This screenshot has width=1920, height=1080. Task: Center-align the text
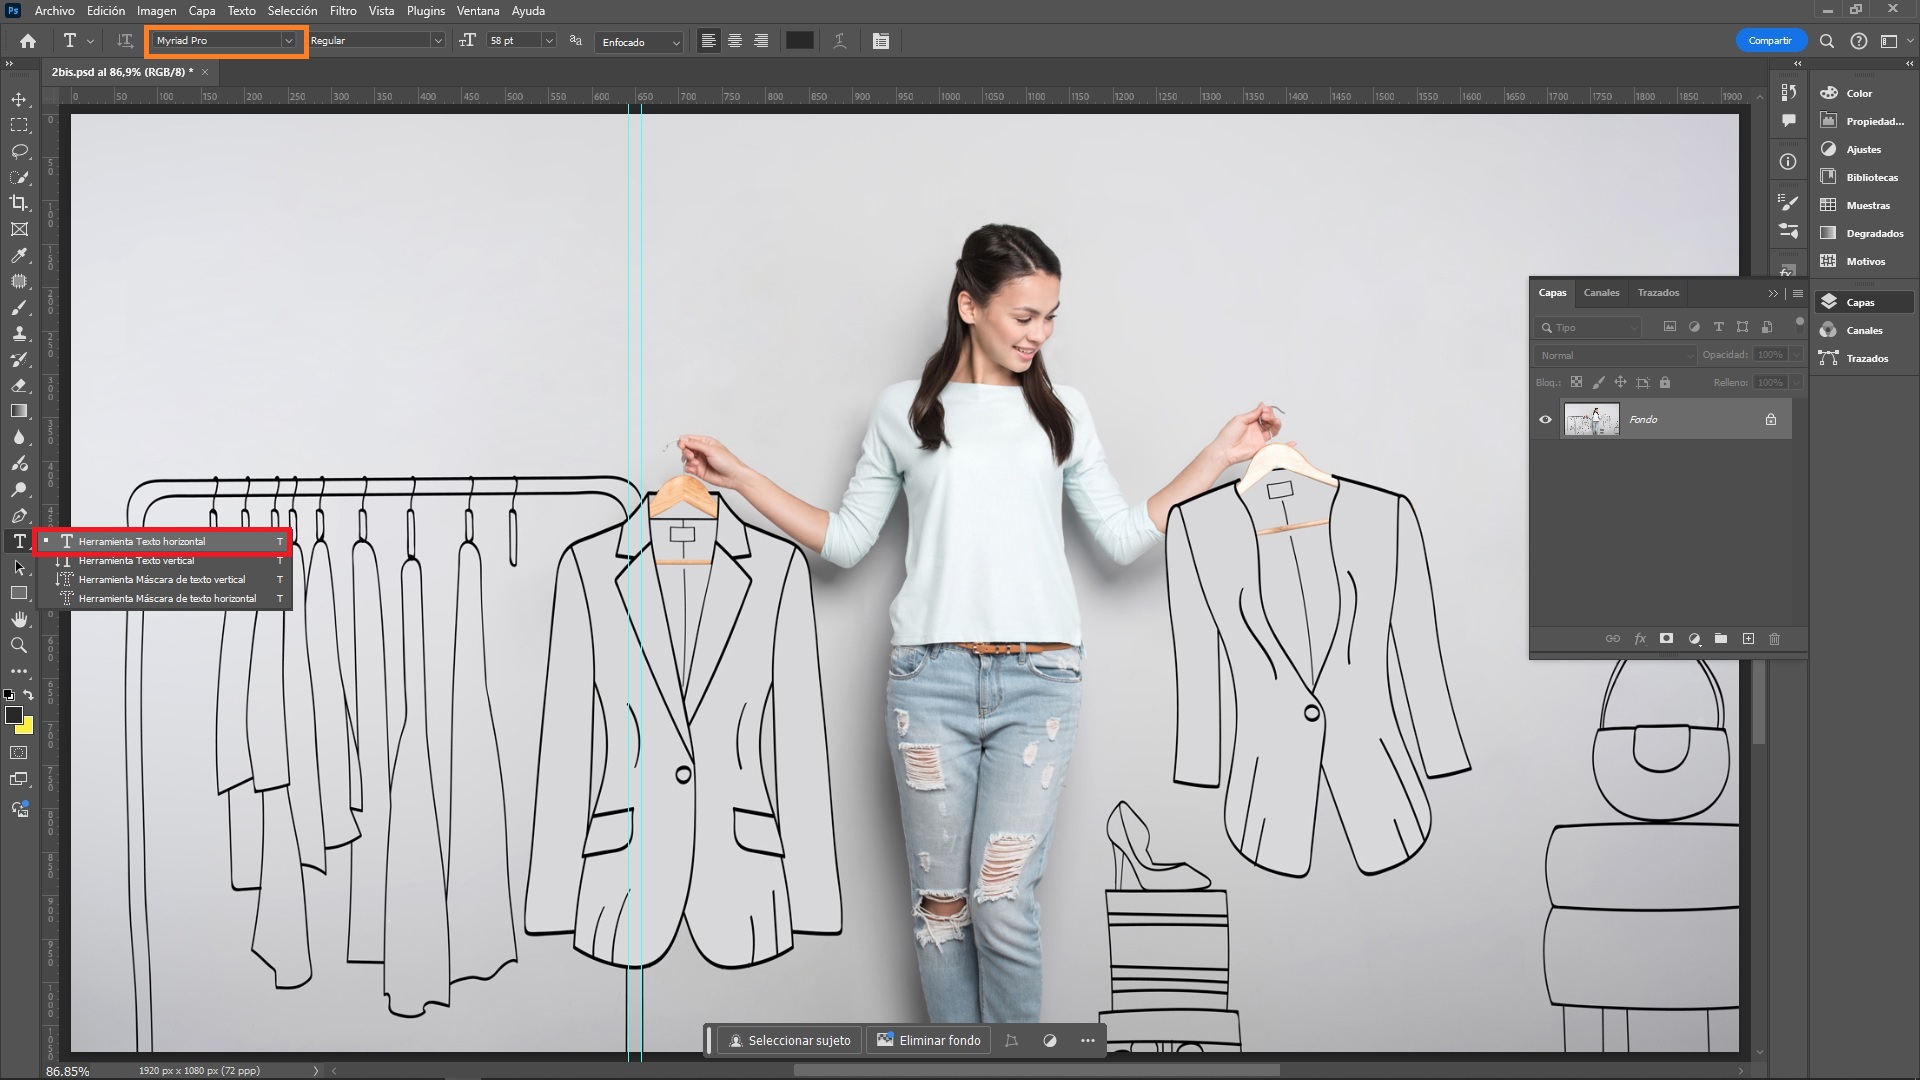coord(735,41)
